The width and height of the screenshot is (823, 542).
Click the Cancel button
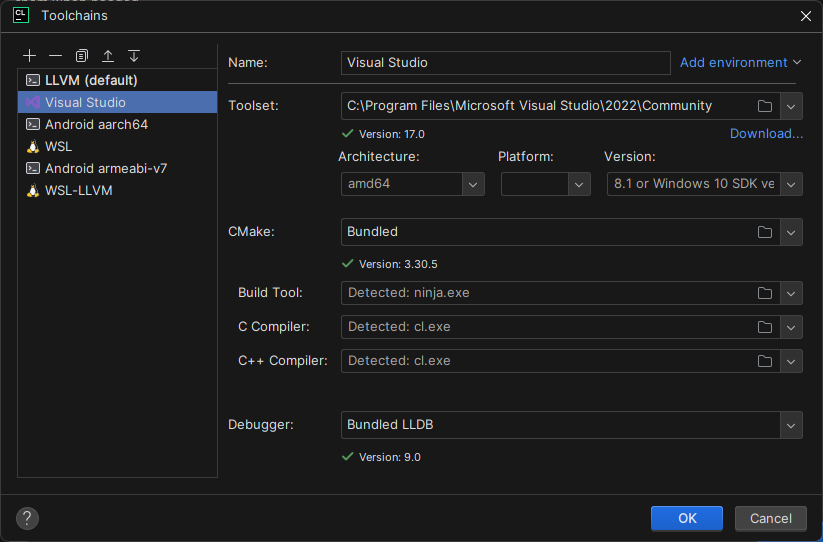771,518
